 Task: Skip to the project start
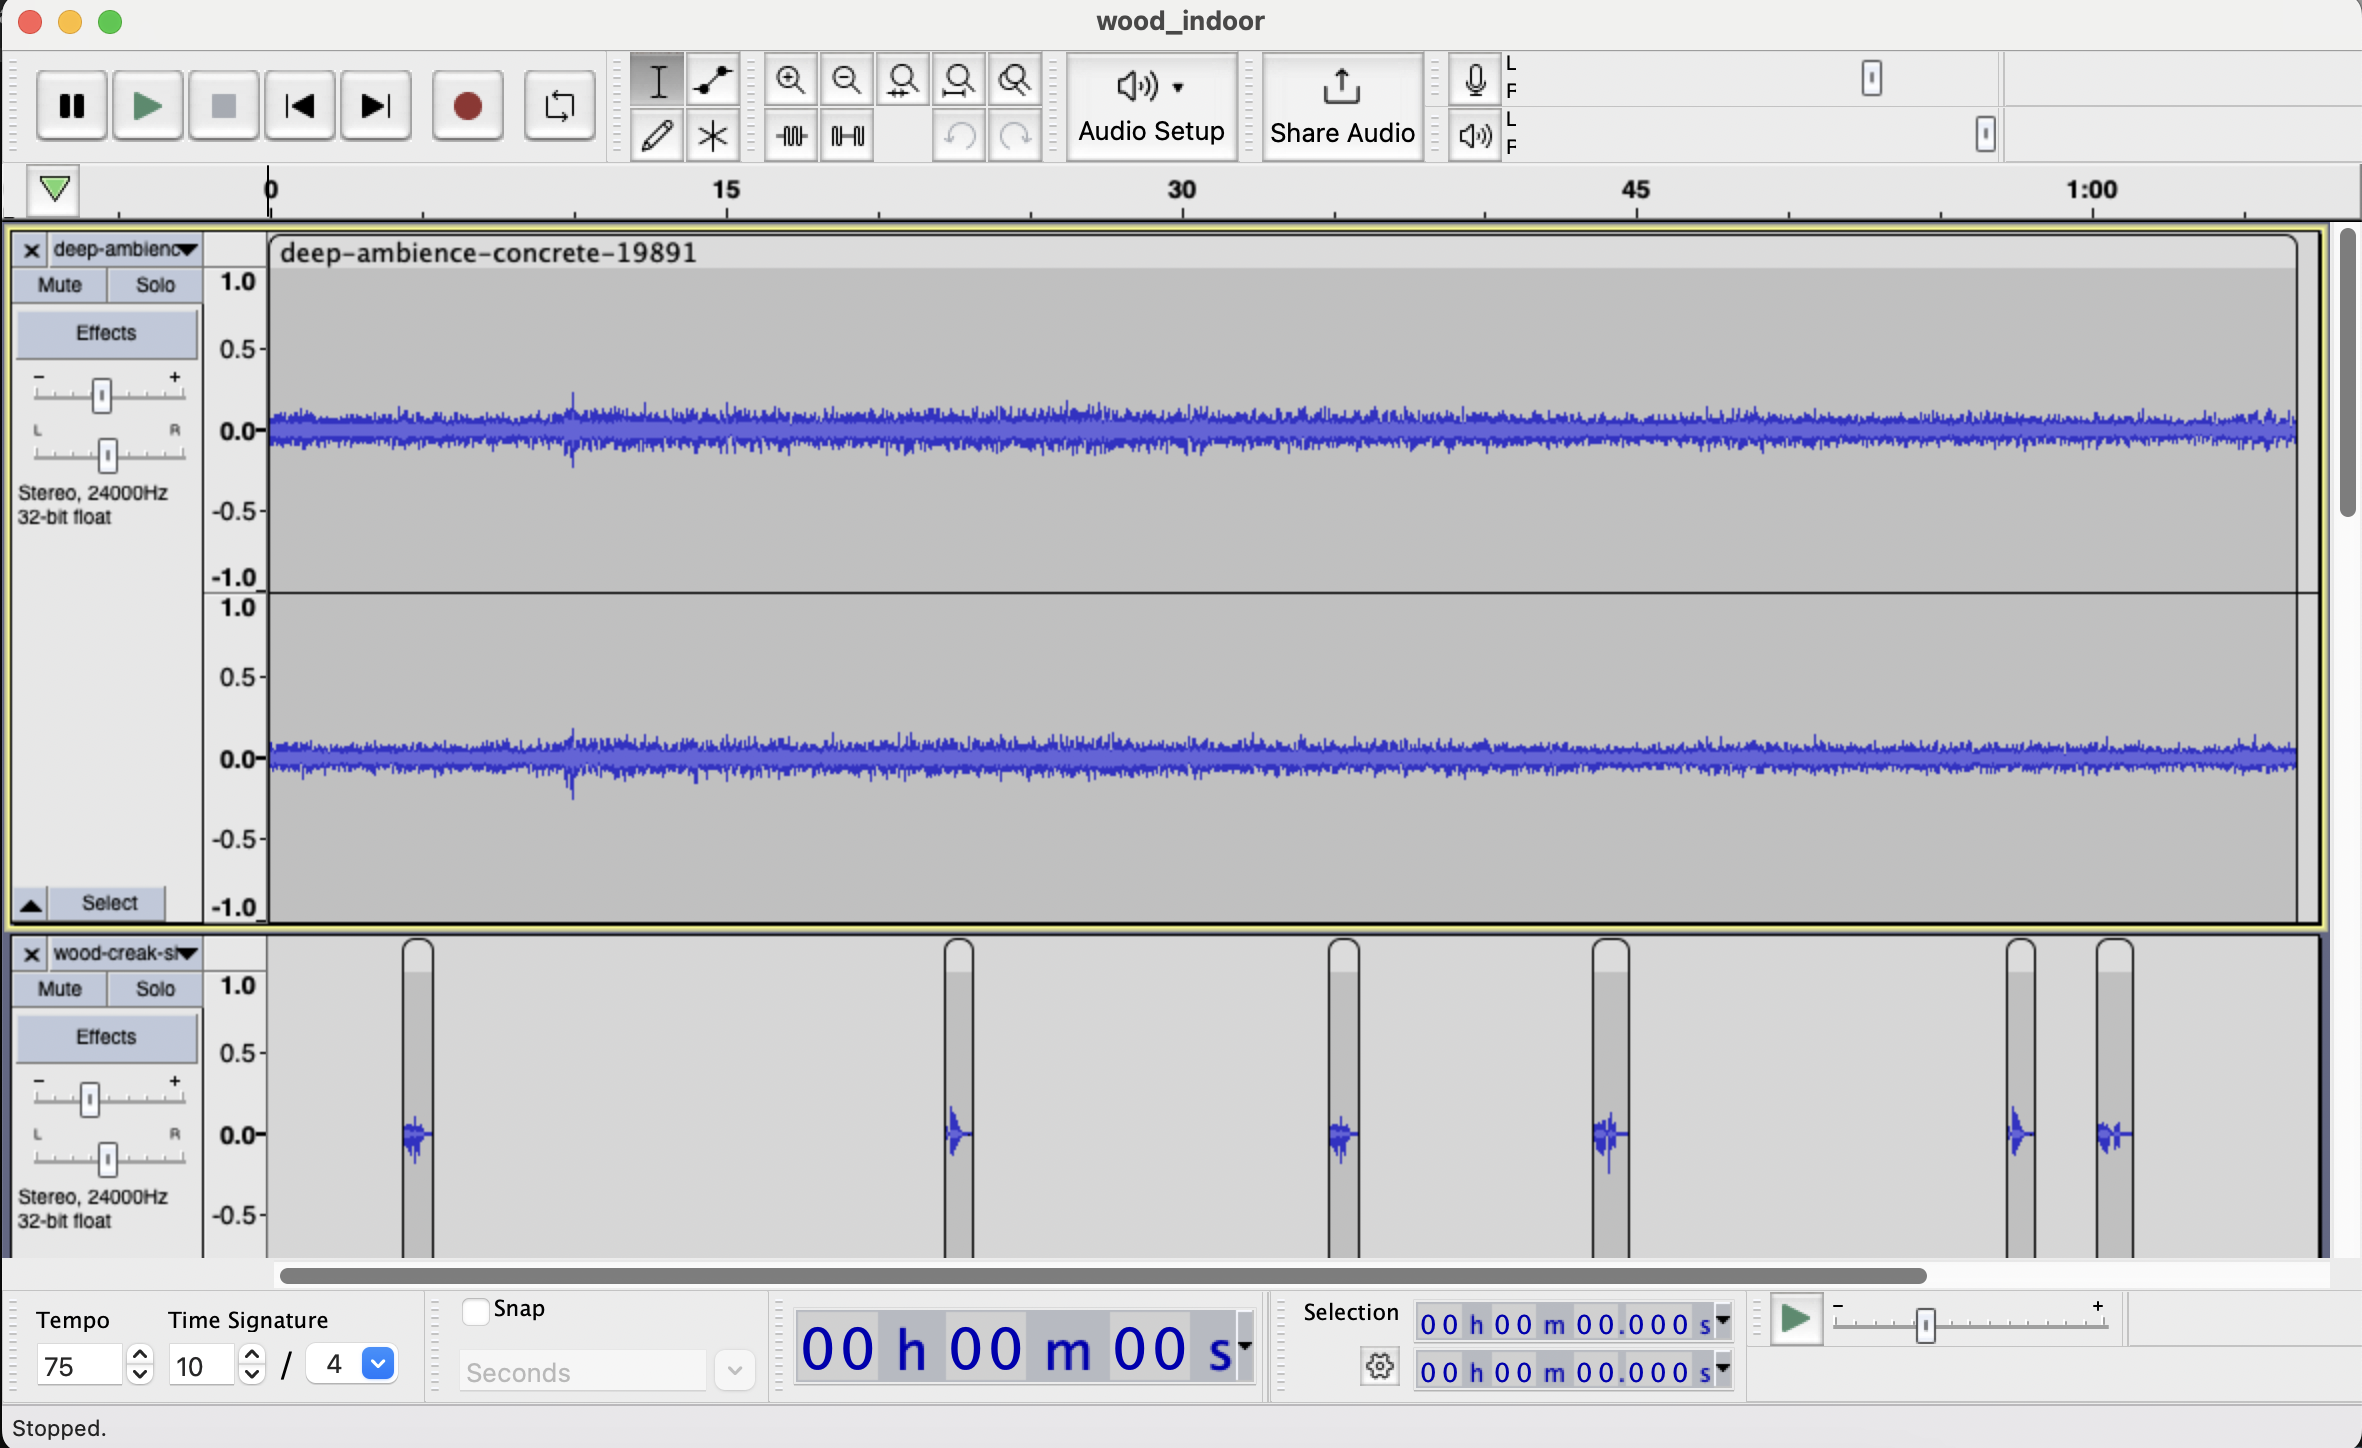pos(299,106)
